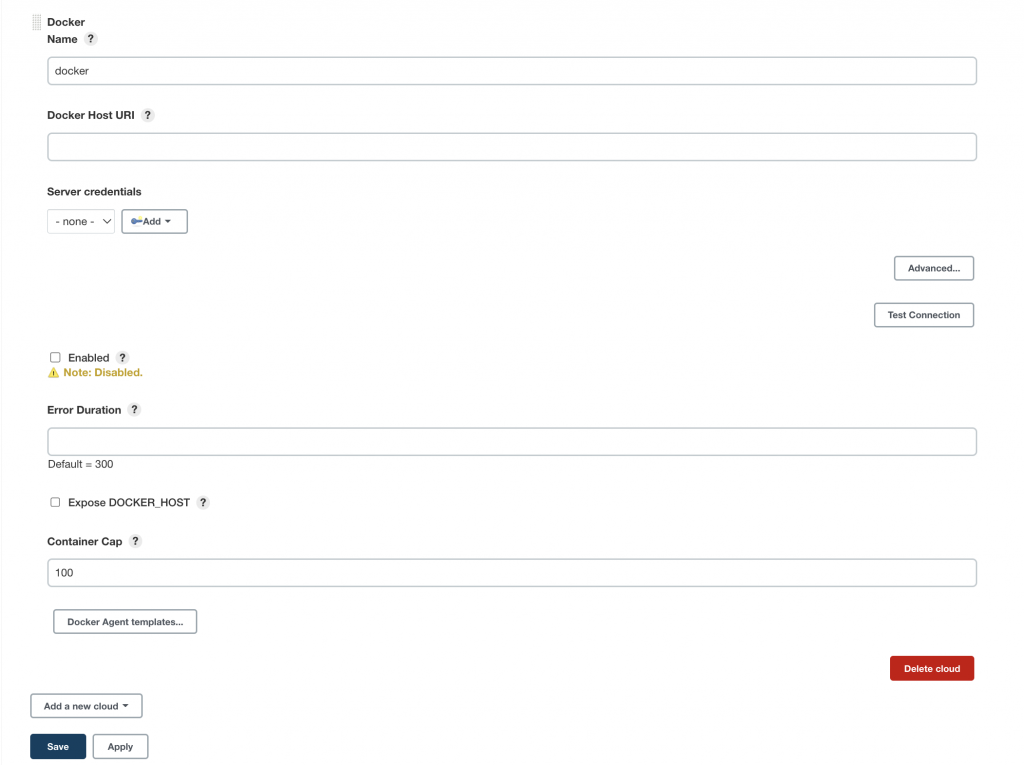Open the Server credentials none dropdown
1024x765 pixels.
click(81, 221)
